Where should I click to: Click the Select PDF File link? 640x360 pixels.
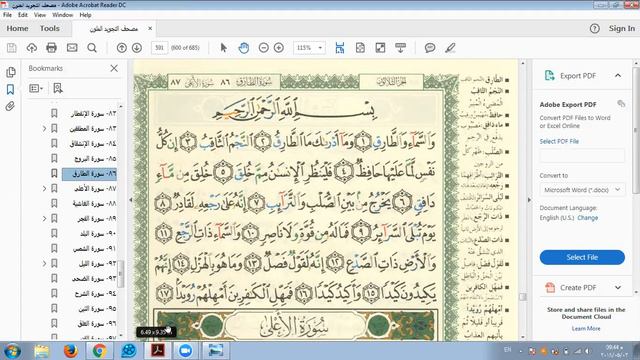[x=559, y=141]
